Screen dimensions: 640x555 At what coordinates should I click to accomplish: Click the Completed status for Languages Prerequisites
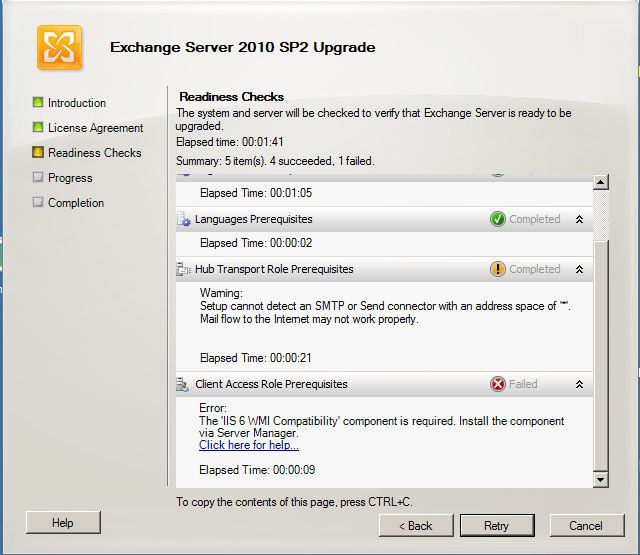pos(535,220)
